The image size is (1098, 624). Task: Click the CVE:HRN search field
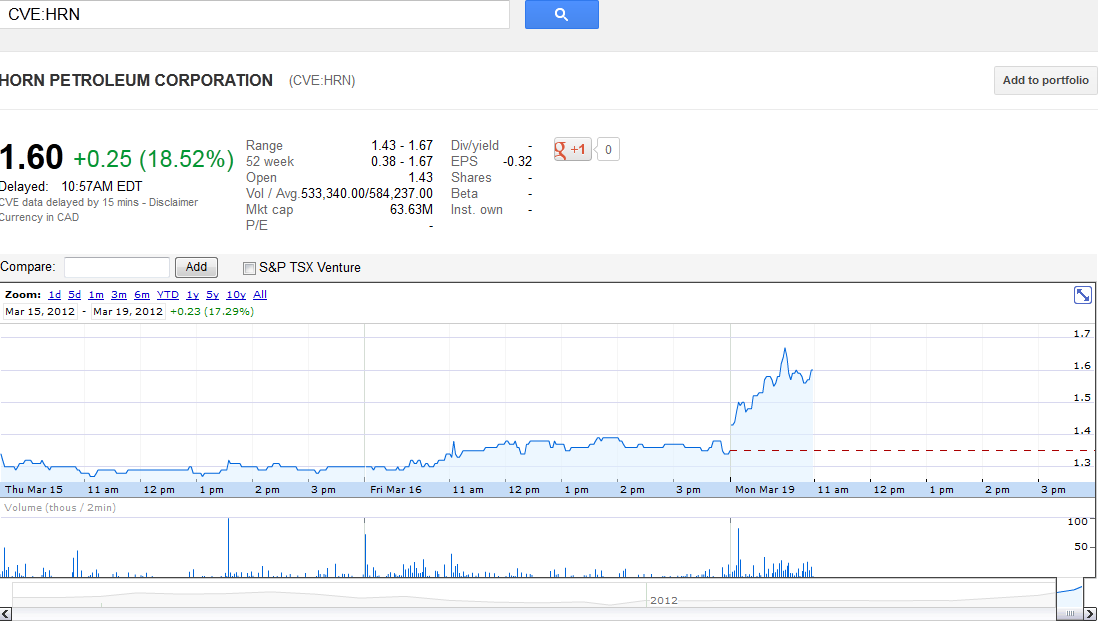(254, 15)
